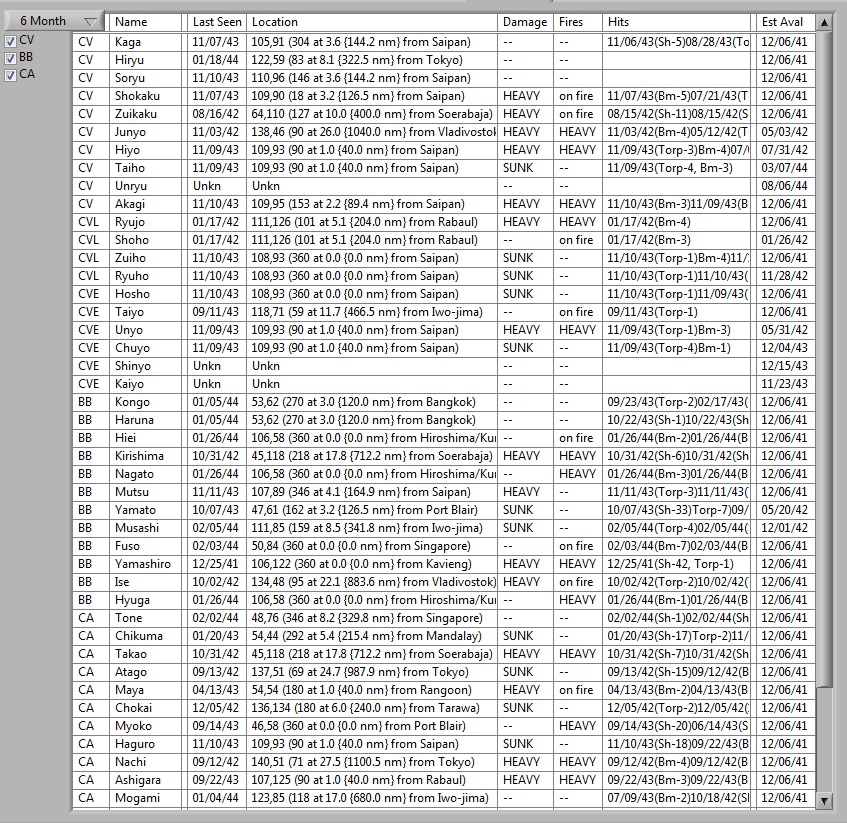Toggle the CA ship type checkbox
The width and height of the screenshot is (847, 823).
coord(10,76)
